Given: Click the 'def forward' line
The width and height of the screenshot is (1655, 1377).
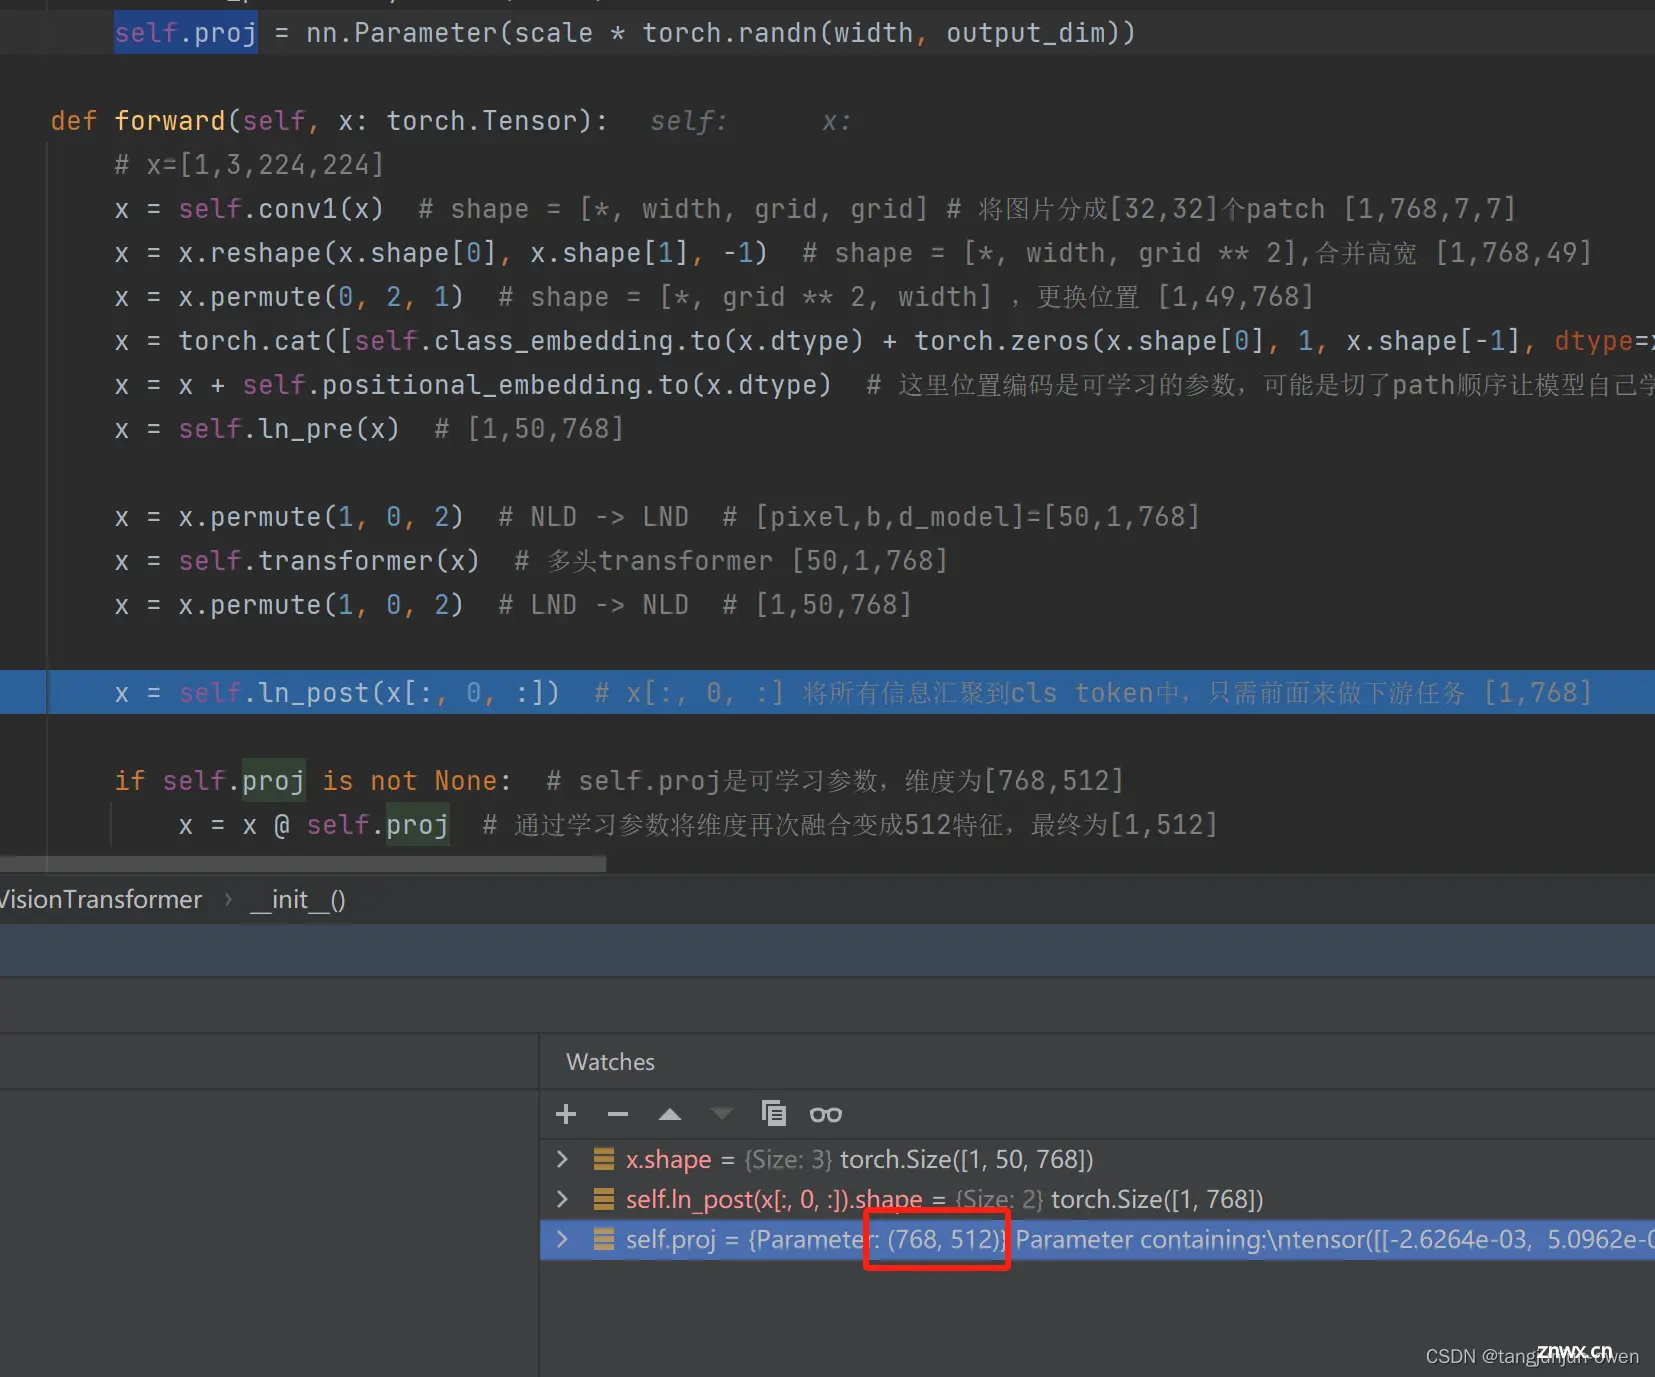Looking at the screenshot, I should click(x=330, y=121).
